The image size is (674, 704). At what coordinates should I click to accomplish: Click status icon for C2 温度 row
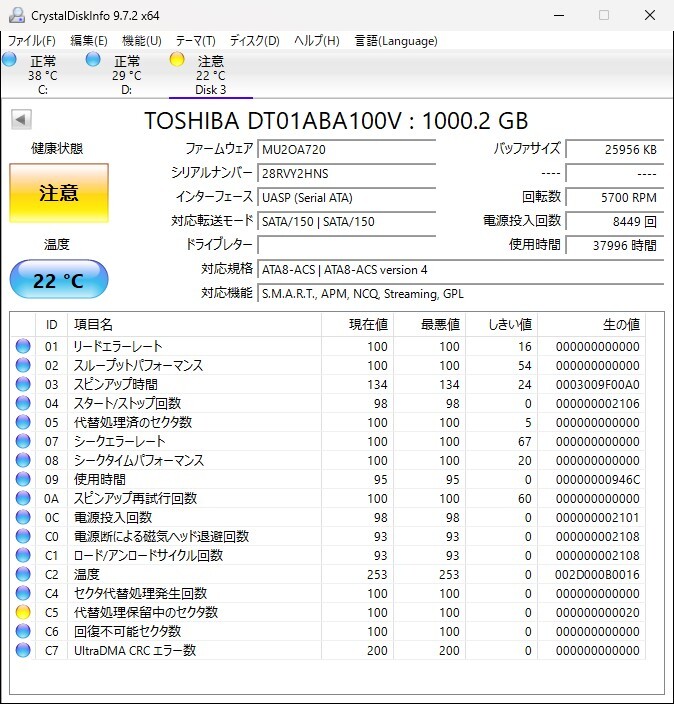[23, 574]
